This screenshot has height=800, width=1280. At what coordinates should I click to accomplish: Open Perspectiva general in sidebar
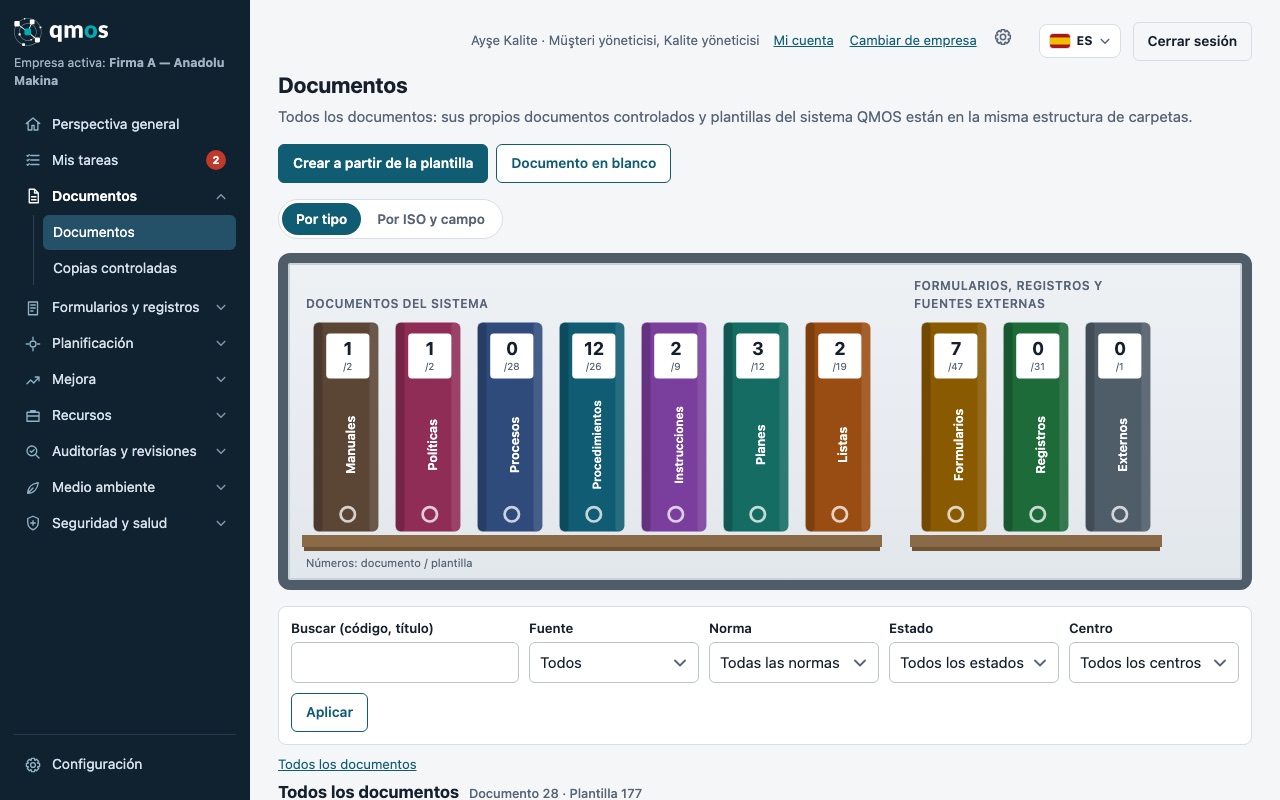coord(125,124)
